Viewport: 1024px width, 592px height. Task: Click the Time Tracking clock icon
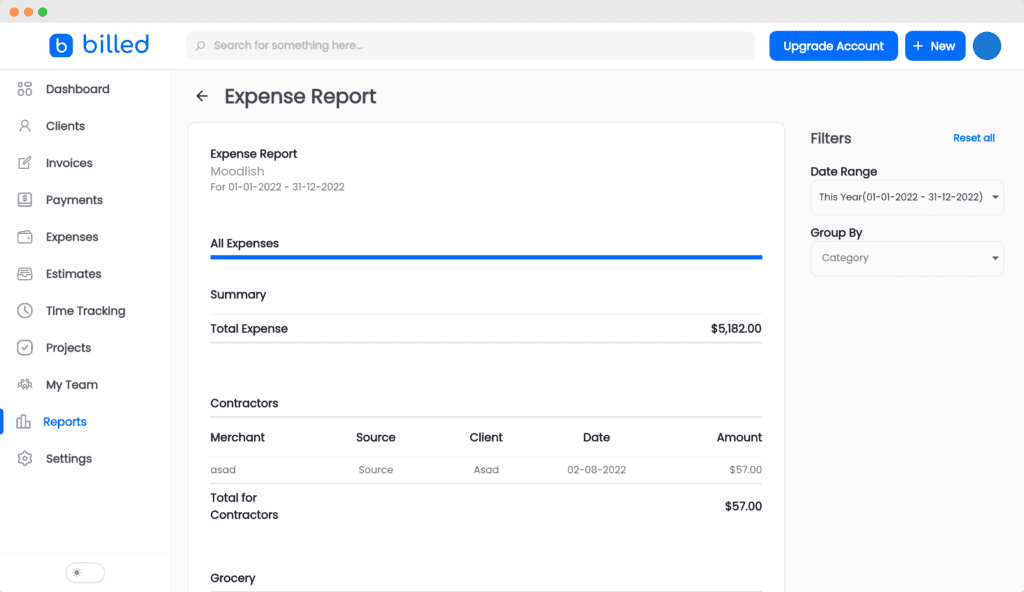[24, 310]
